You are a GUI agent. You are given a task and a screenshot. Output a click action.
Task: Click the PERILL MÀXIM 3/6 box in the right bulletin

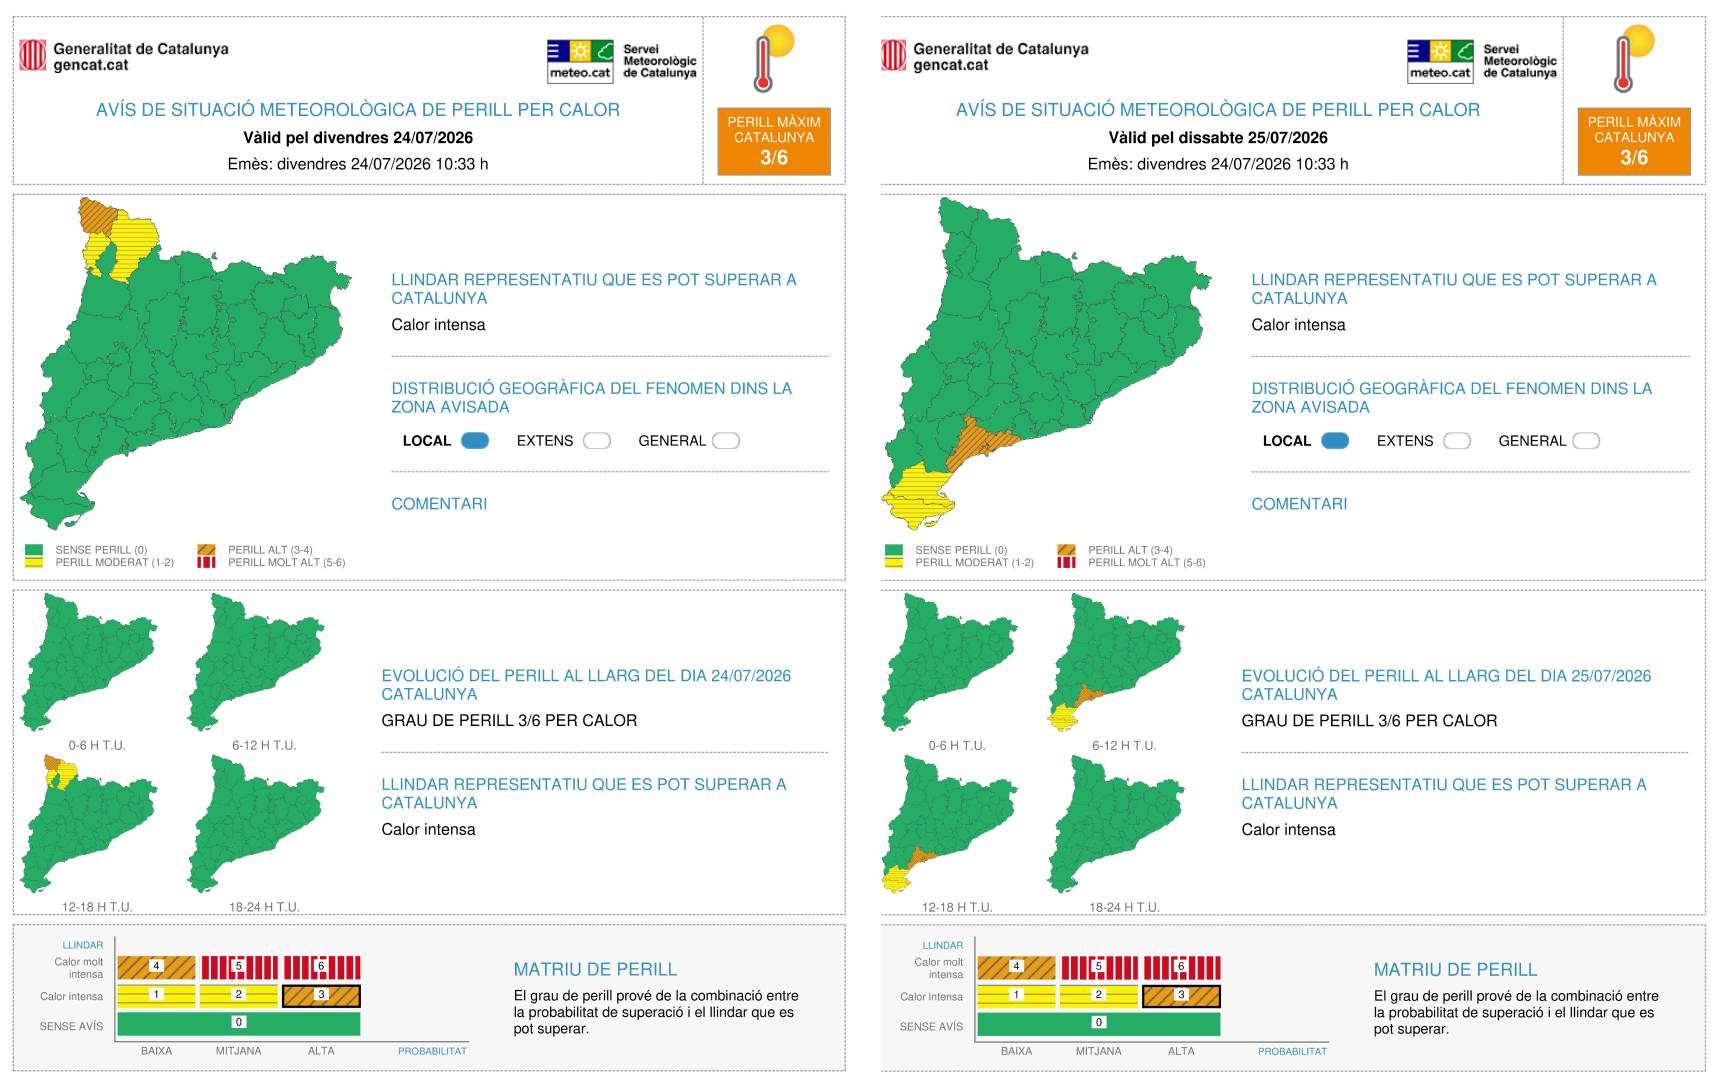pyautogui.click(x=1634, y=141)
